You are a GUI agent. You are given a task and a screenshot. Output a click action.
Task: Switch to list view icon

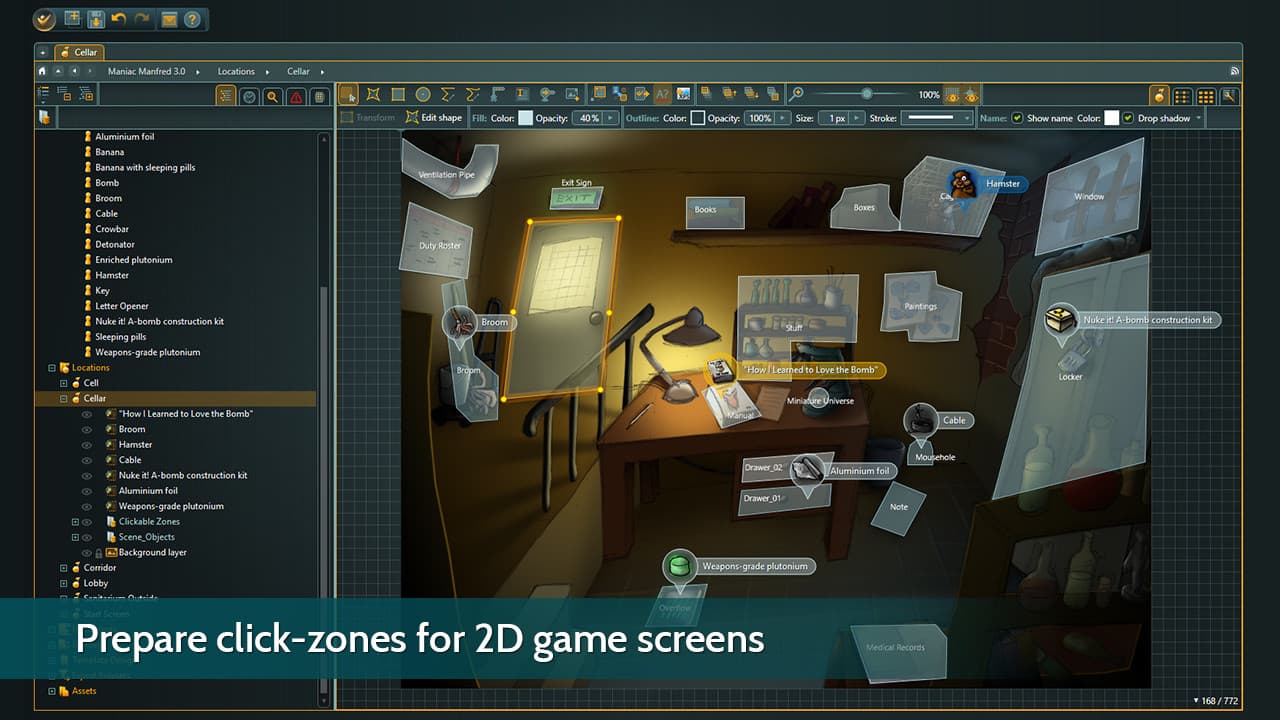(1182, 96)
